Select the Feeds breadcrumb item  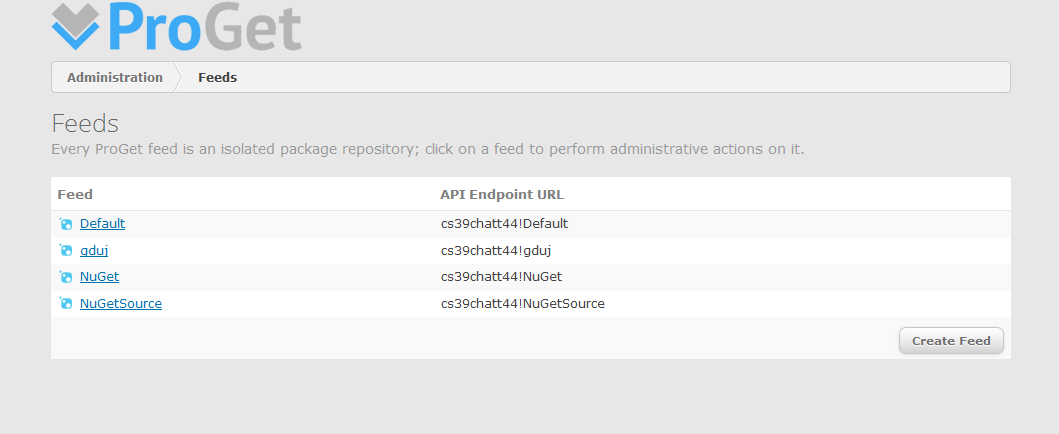pyautogui.click(x=217, y=77)
